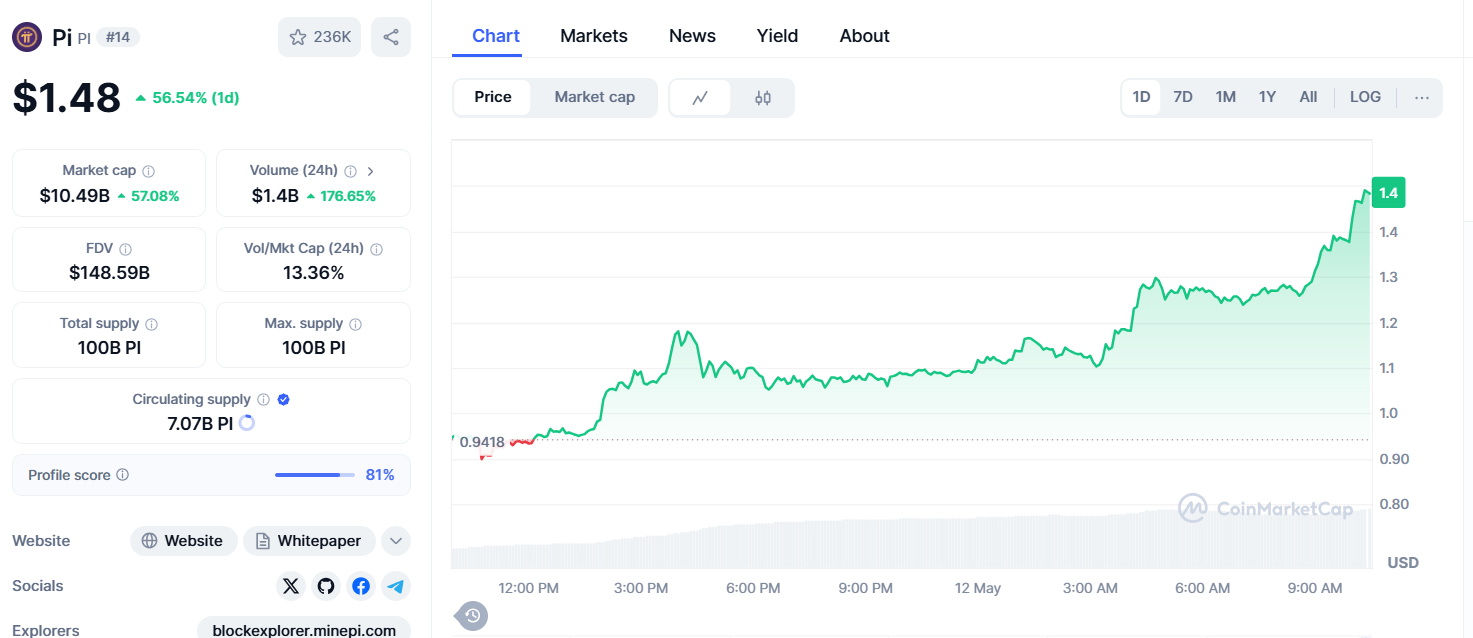Click the 3:00 PM time axis label
This screenshot has width=1473, height=638.
tap(641, 588)
